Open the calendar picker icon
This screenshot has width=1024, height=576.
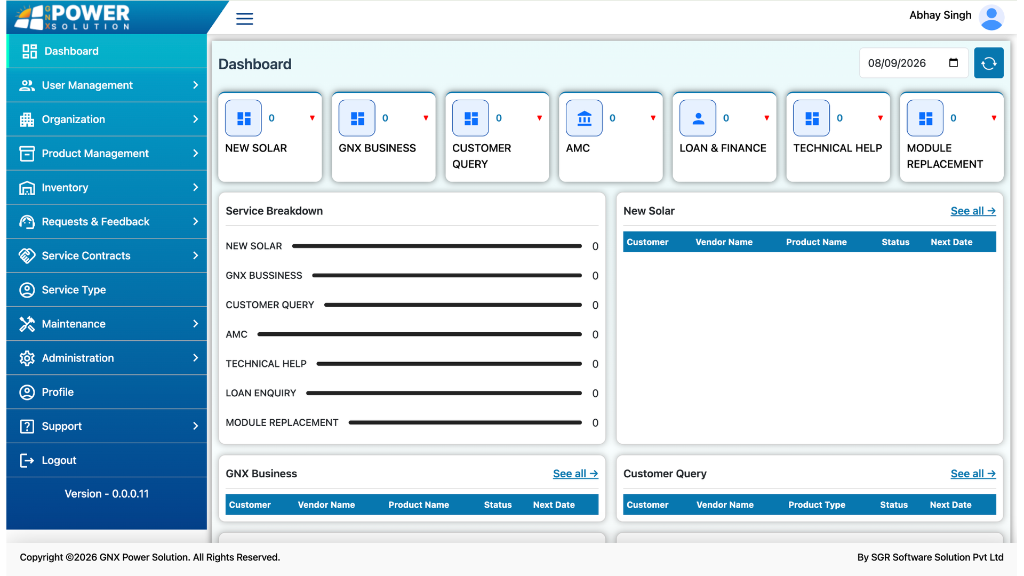[x=953, y=63]
